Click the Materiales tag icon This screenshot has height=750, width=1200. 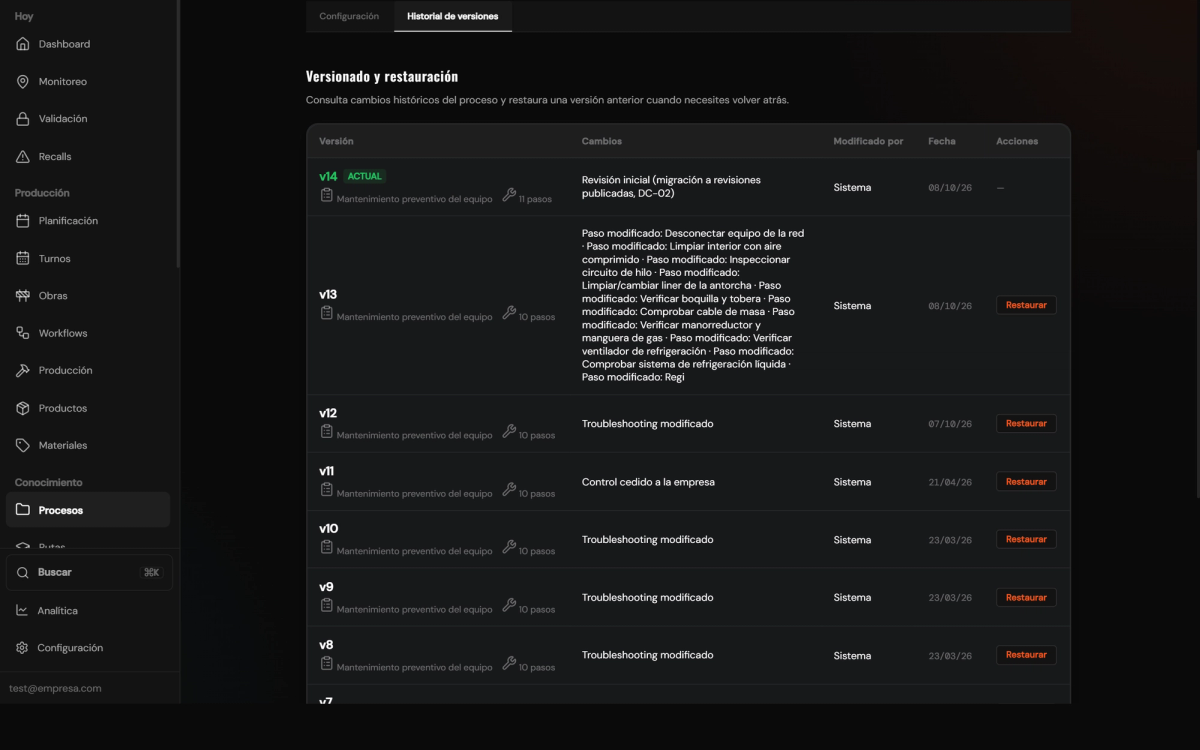(x=23, y=445)
